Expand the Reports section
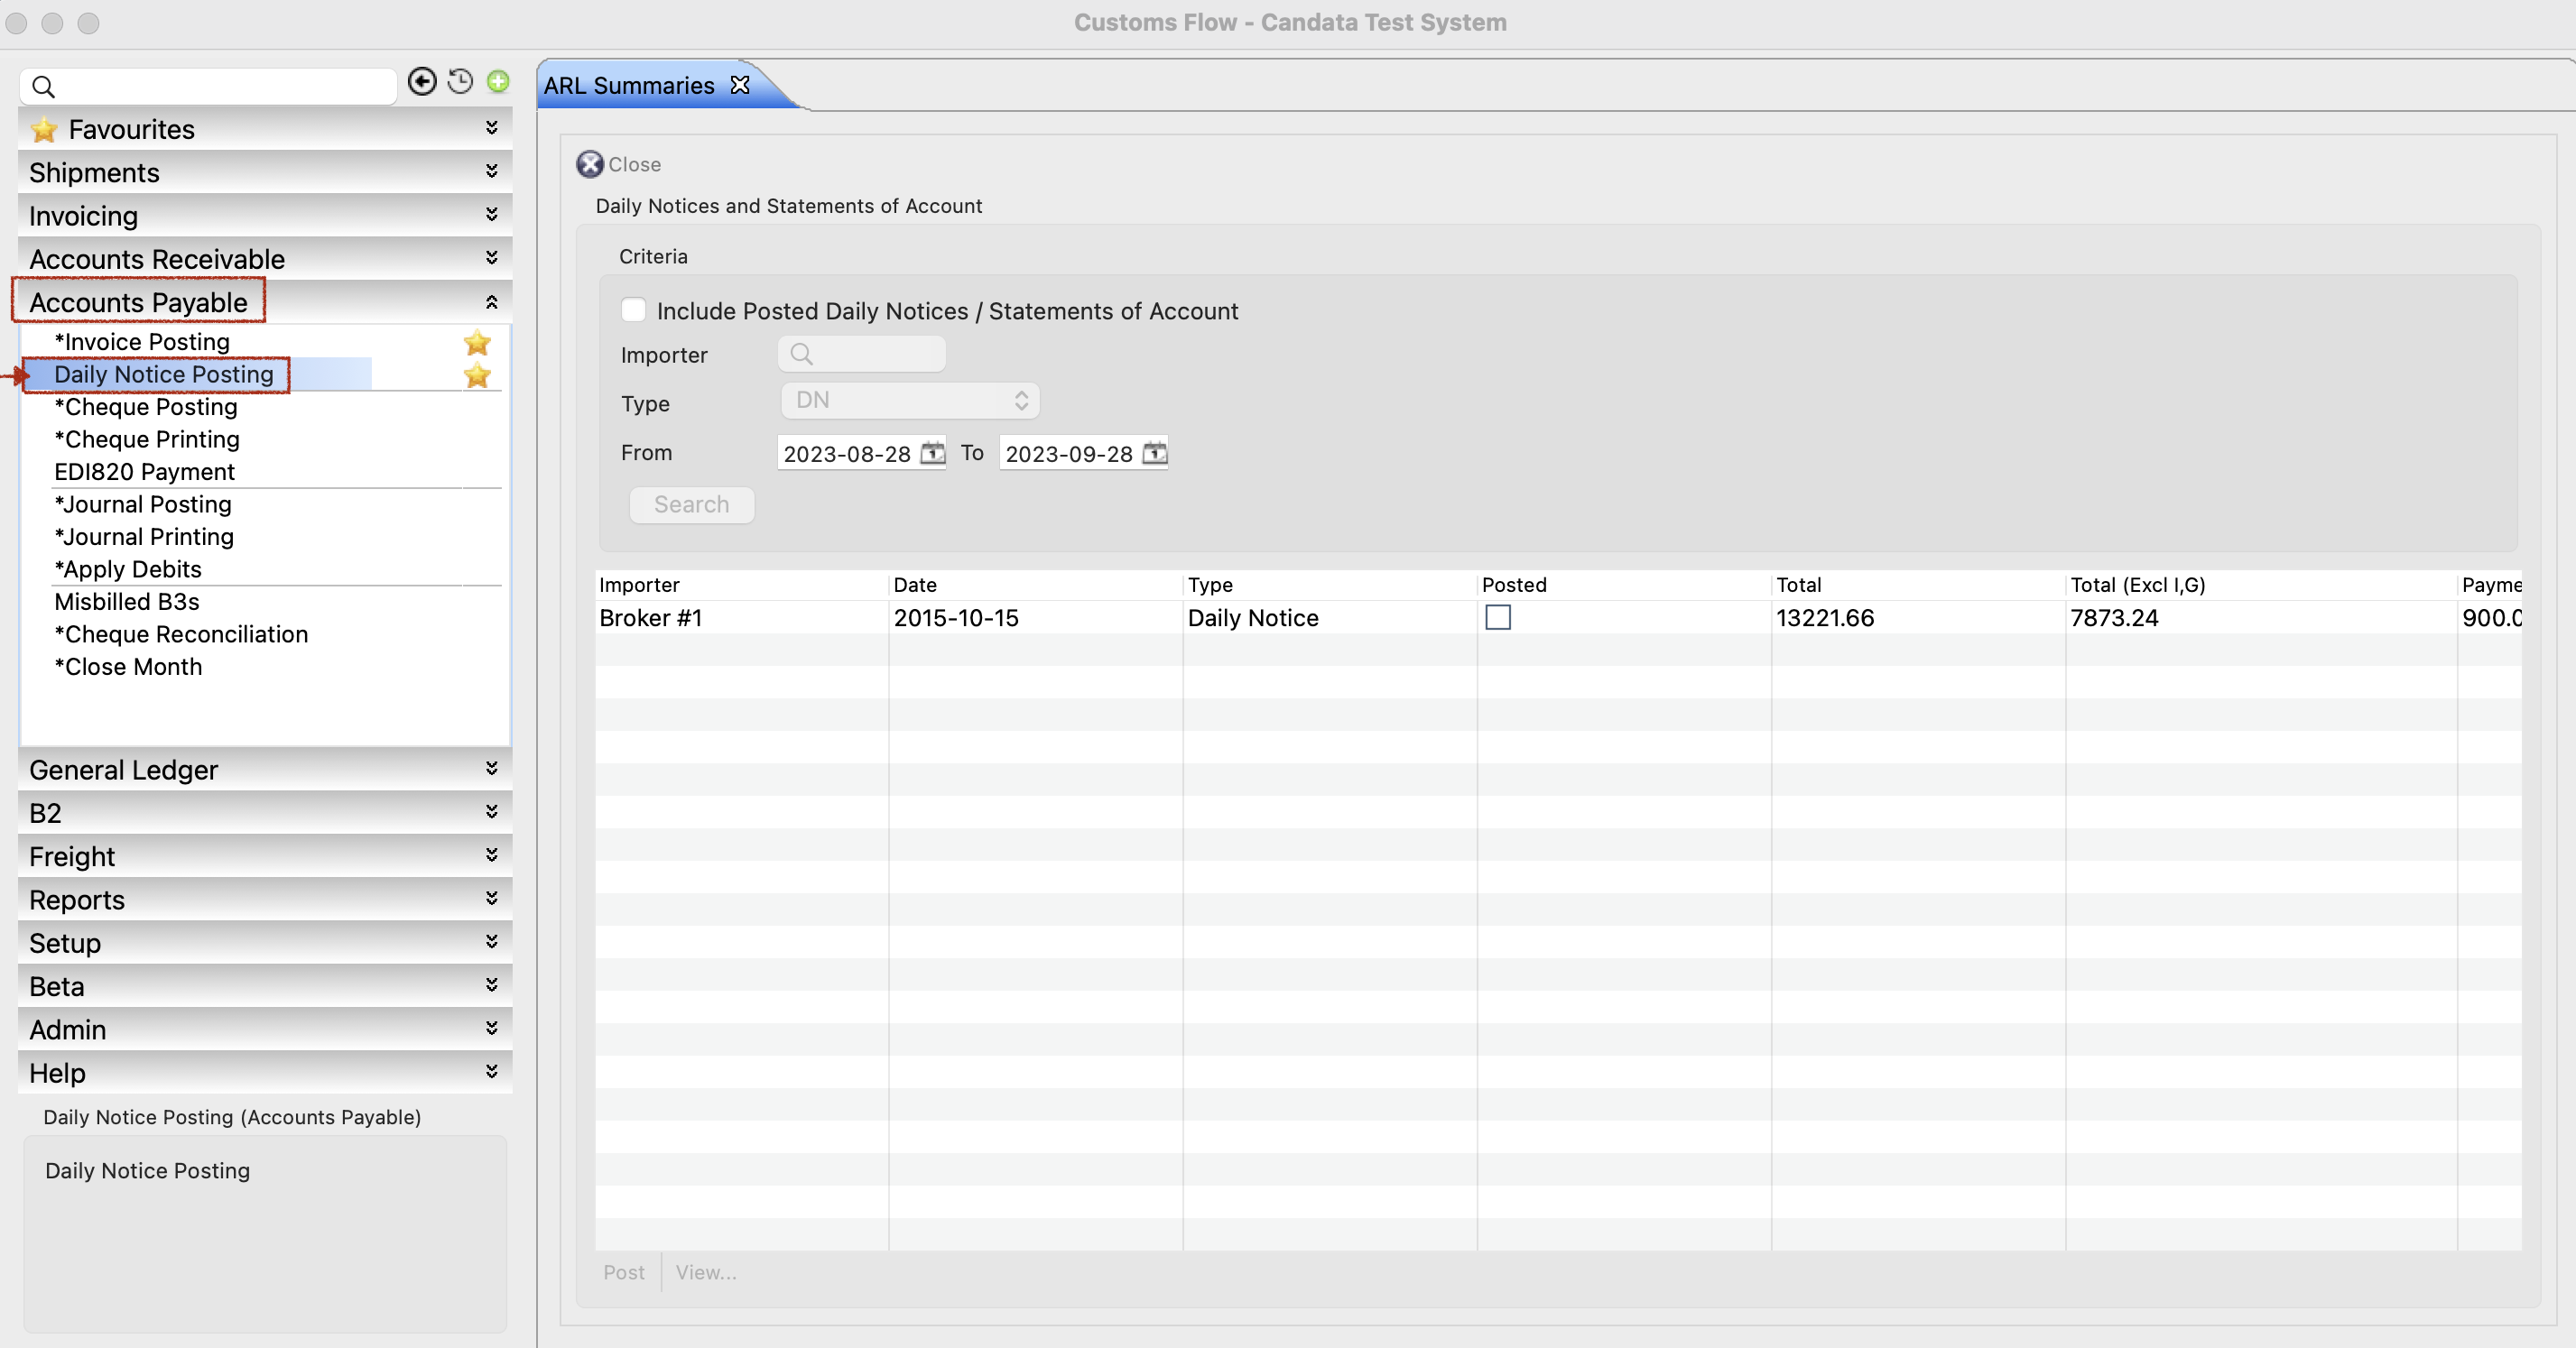 coord(491,898)
